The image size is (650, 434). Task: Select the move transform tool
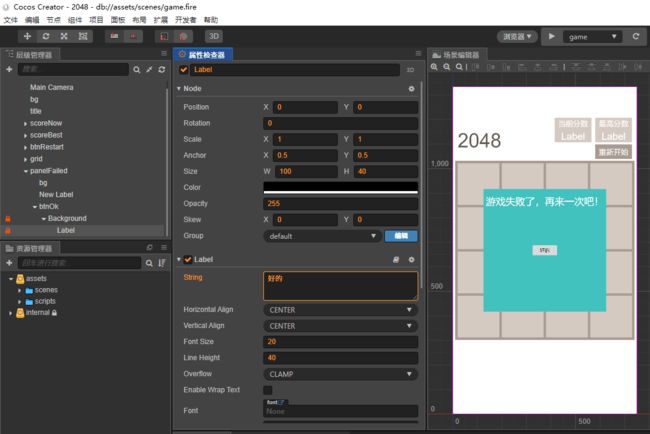coord(27,36)
